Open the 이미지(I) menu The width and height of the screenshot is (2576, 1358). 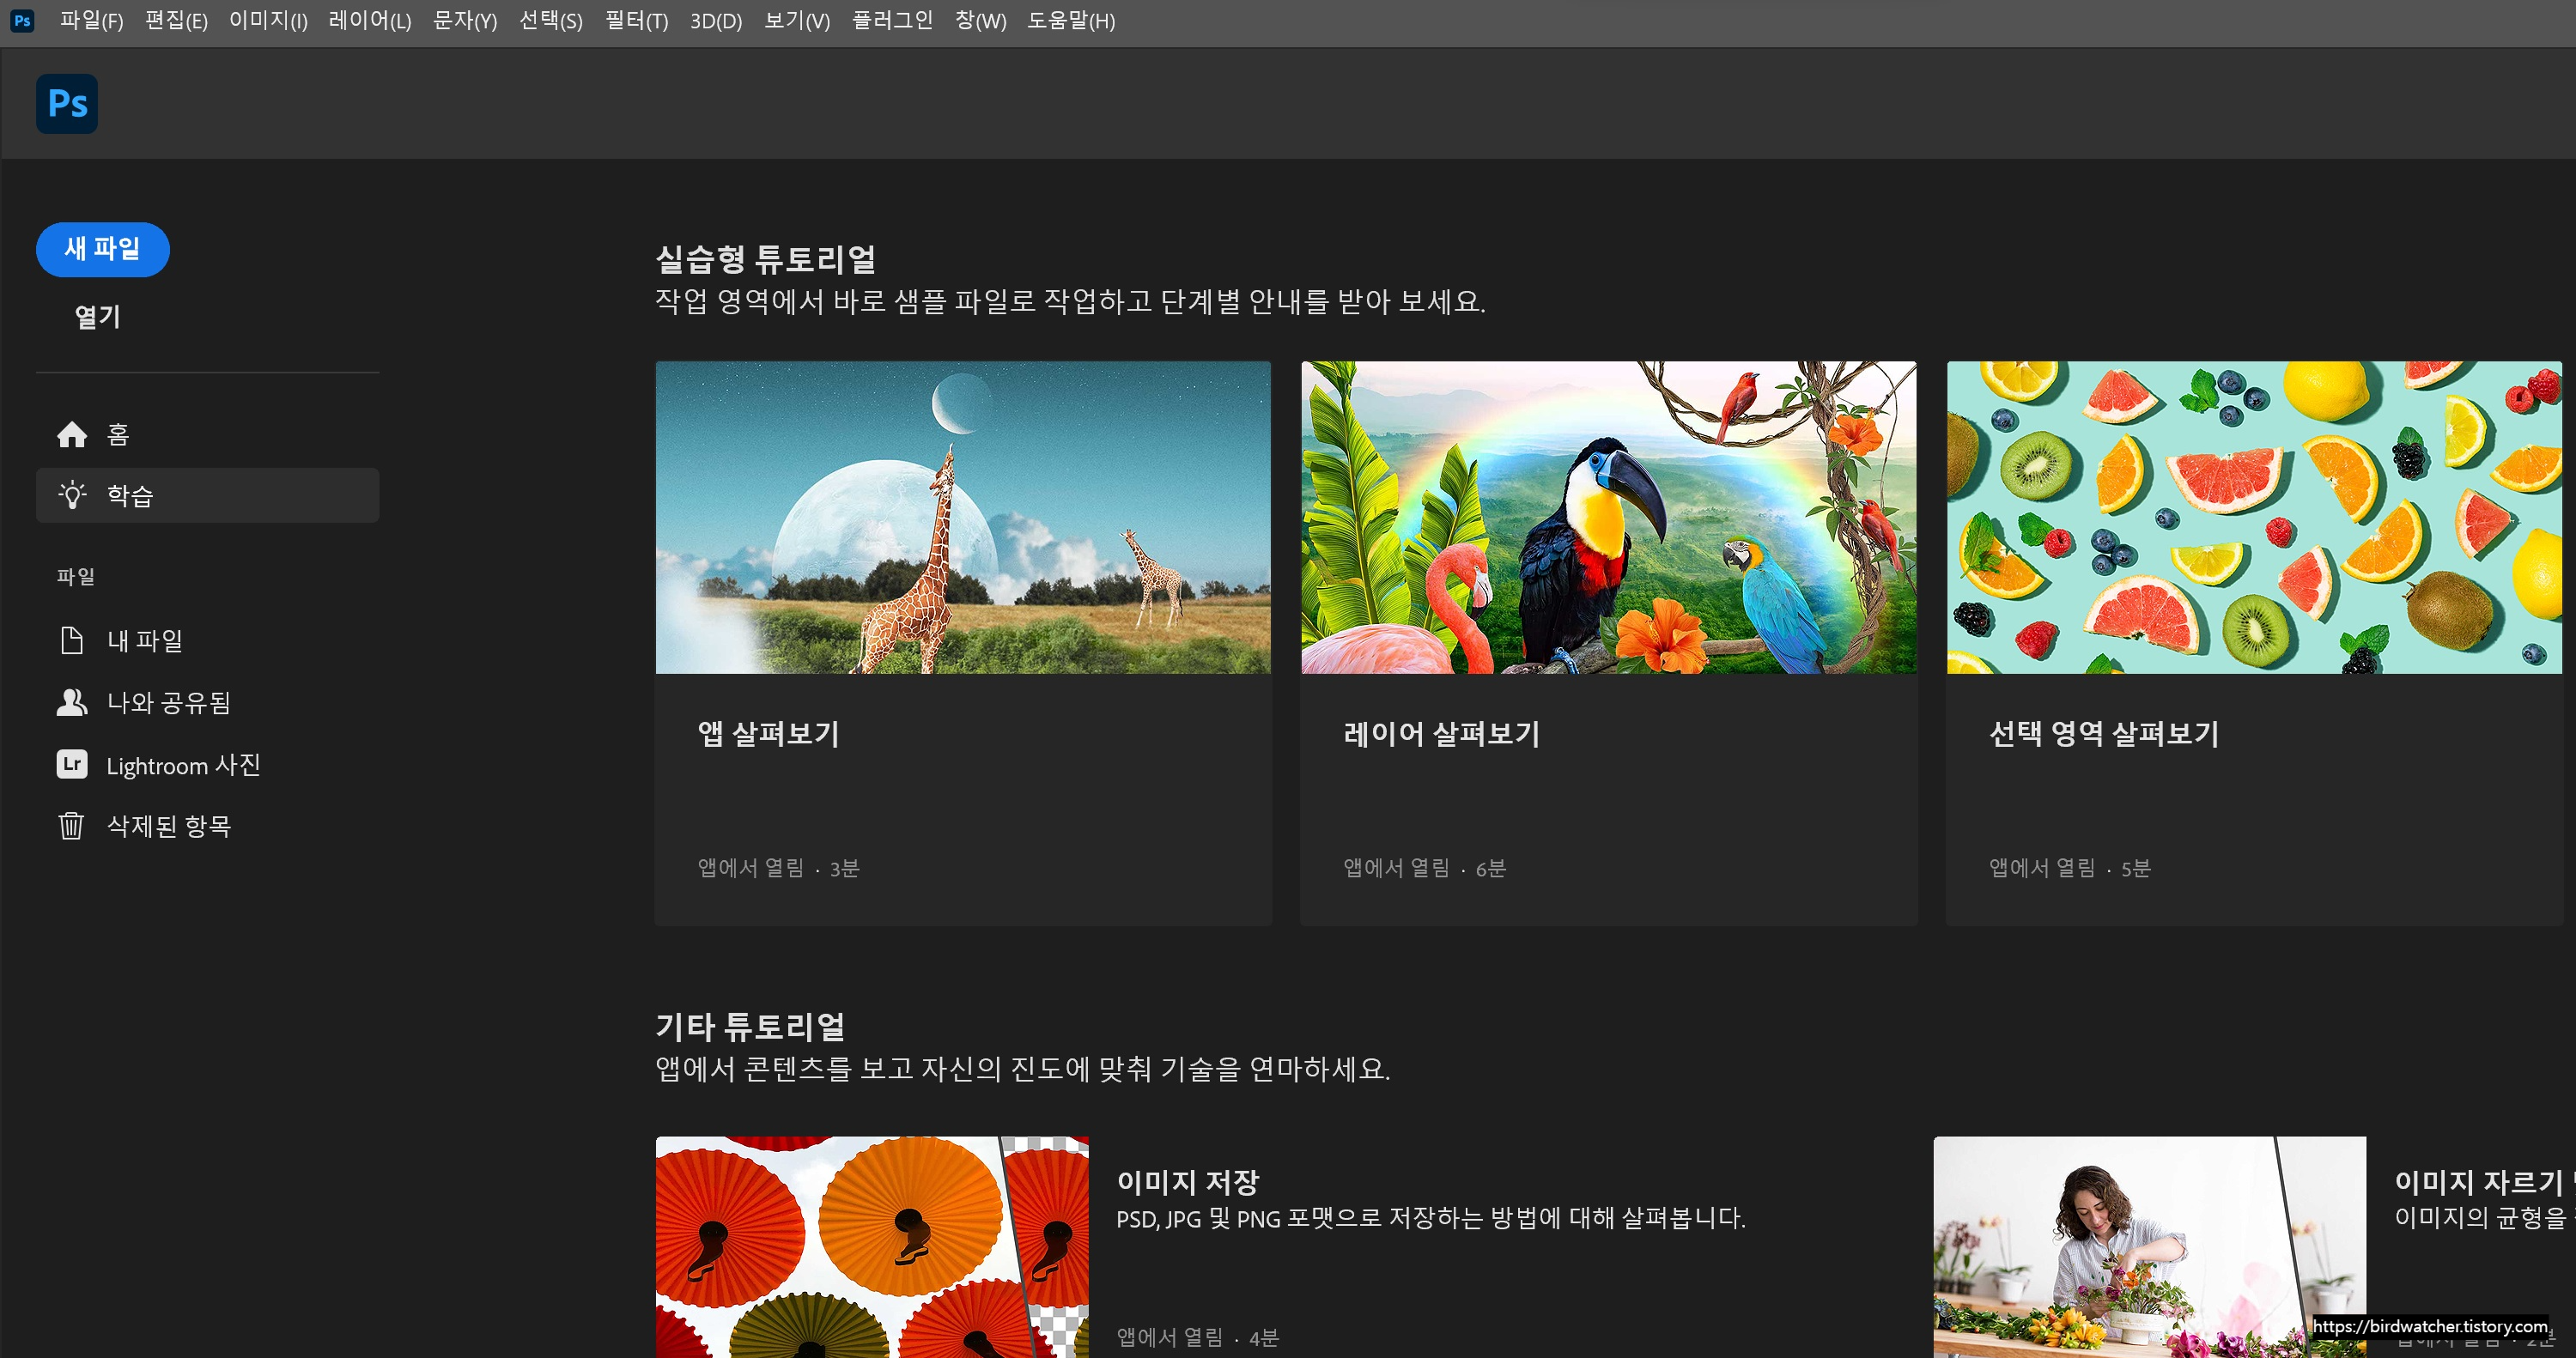pyautogui.click(x=268, y=20)
